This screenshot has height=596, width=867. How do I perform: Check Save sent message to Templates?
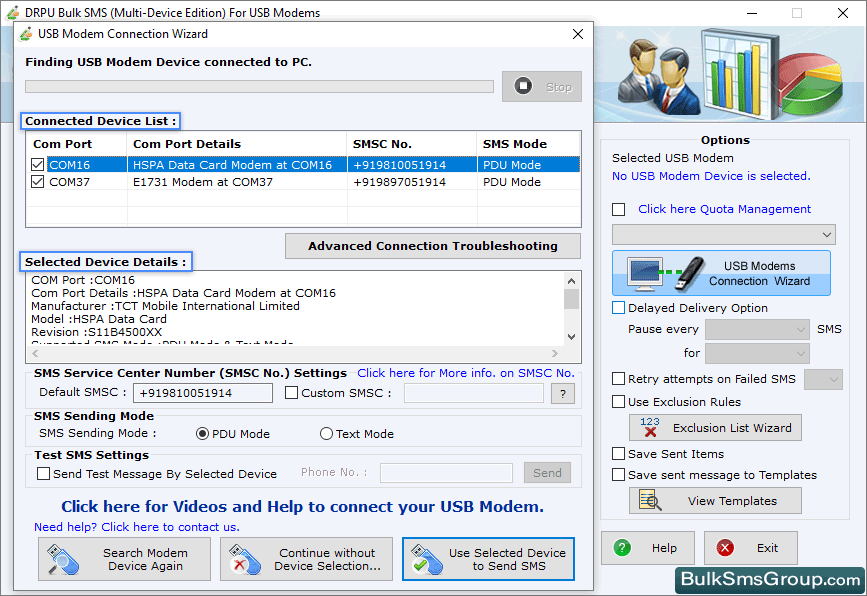[x=619, y=475]
